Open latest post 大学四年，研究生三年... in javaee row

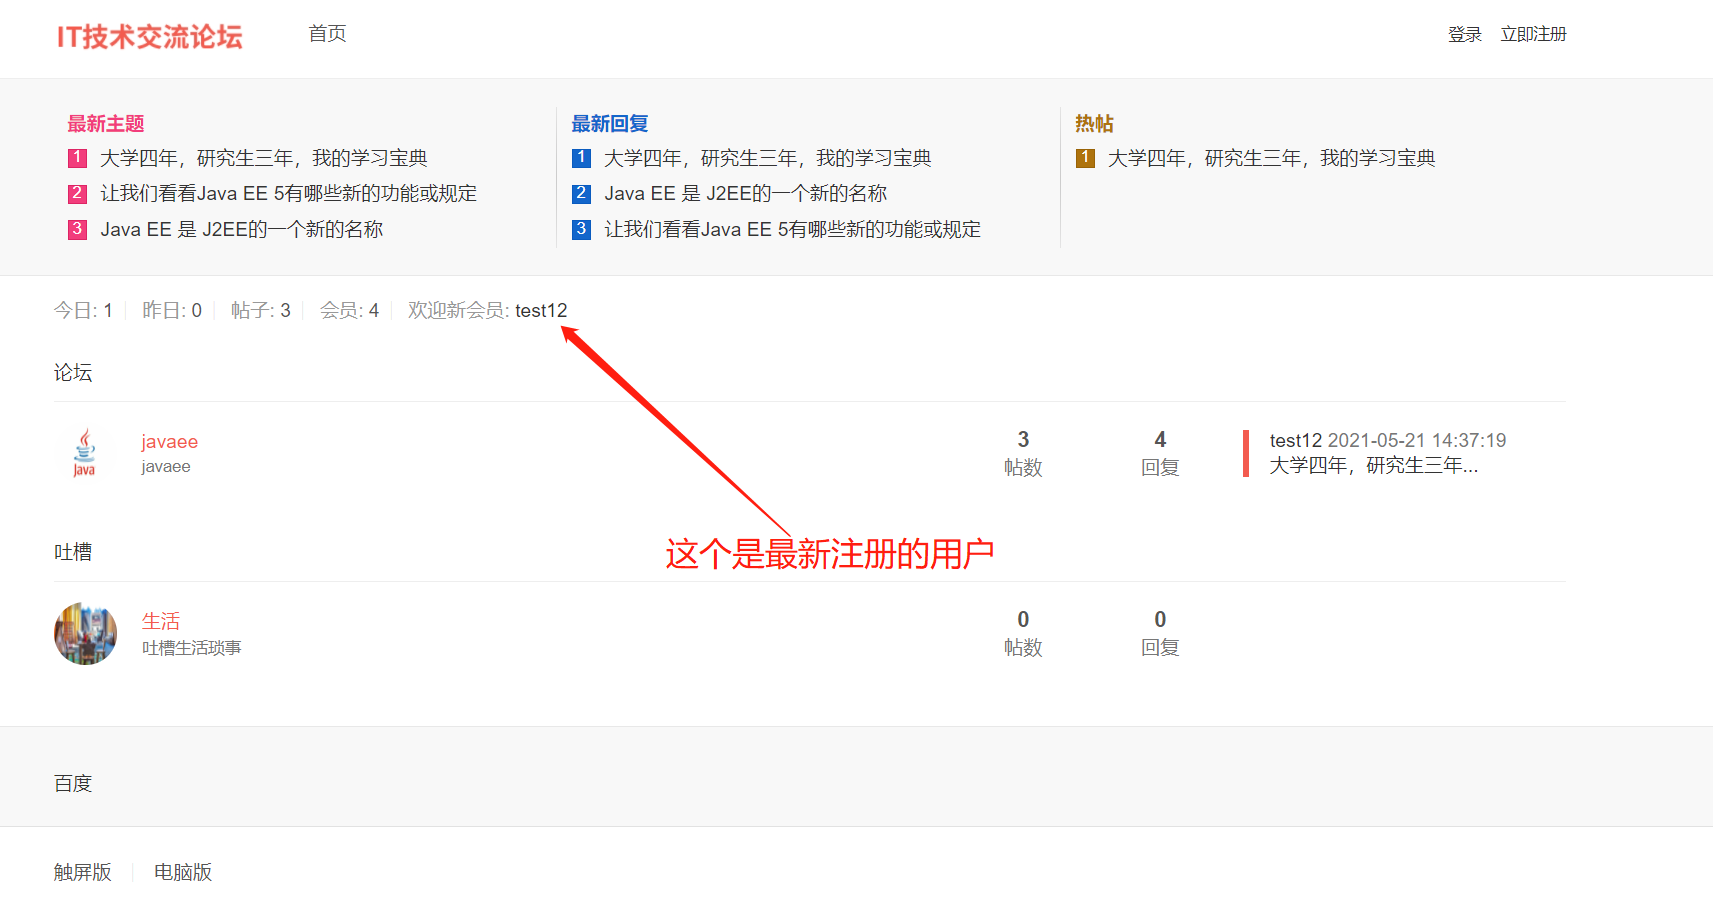[x=1374, y=465]
